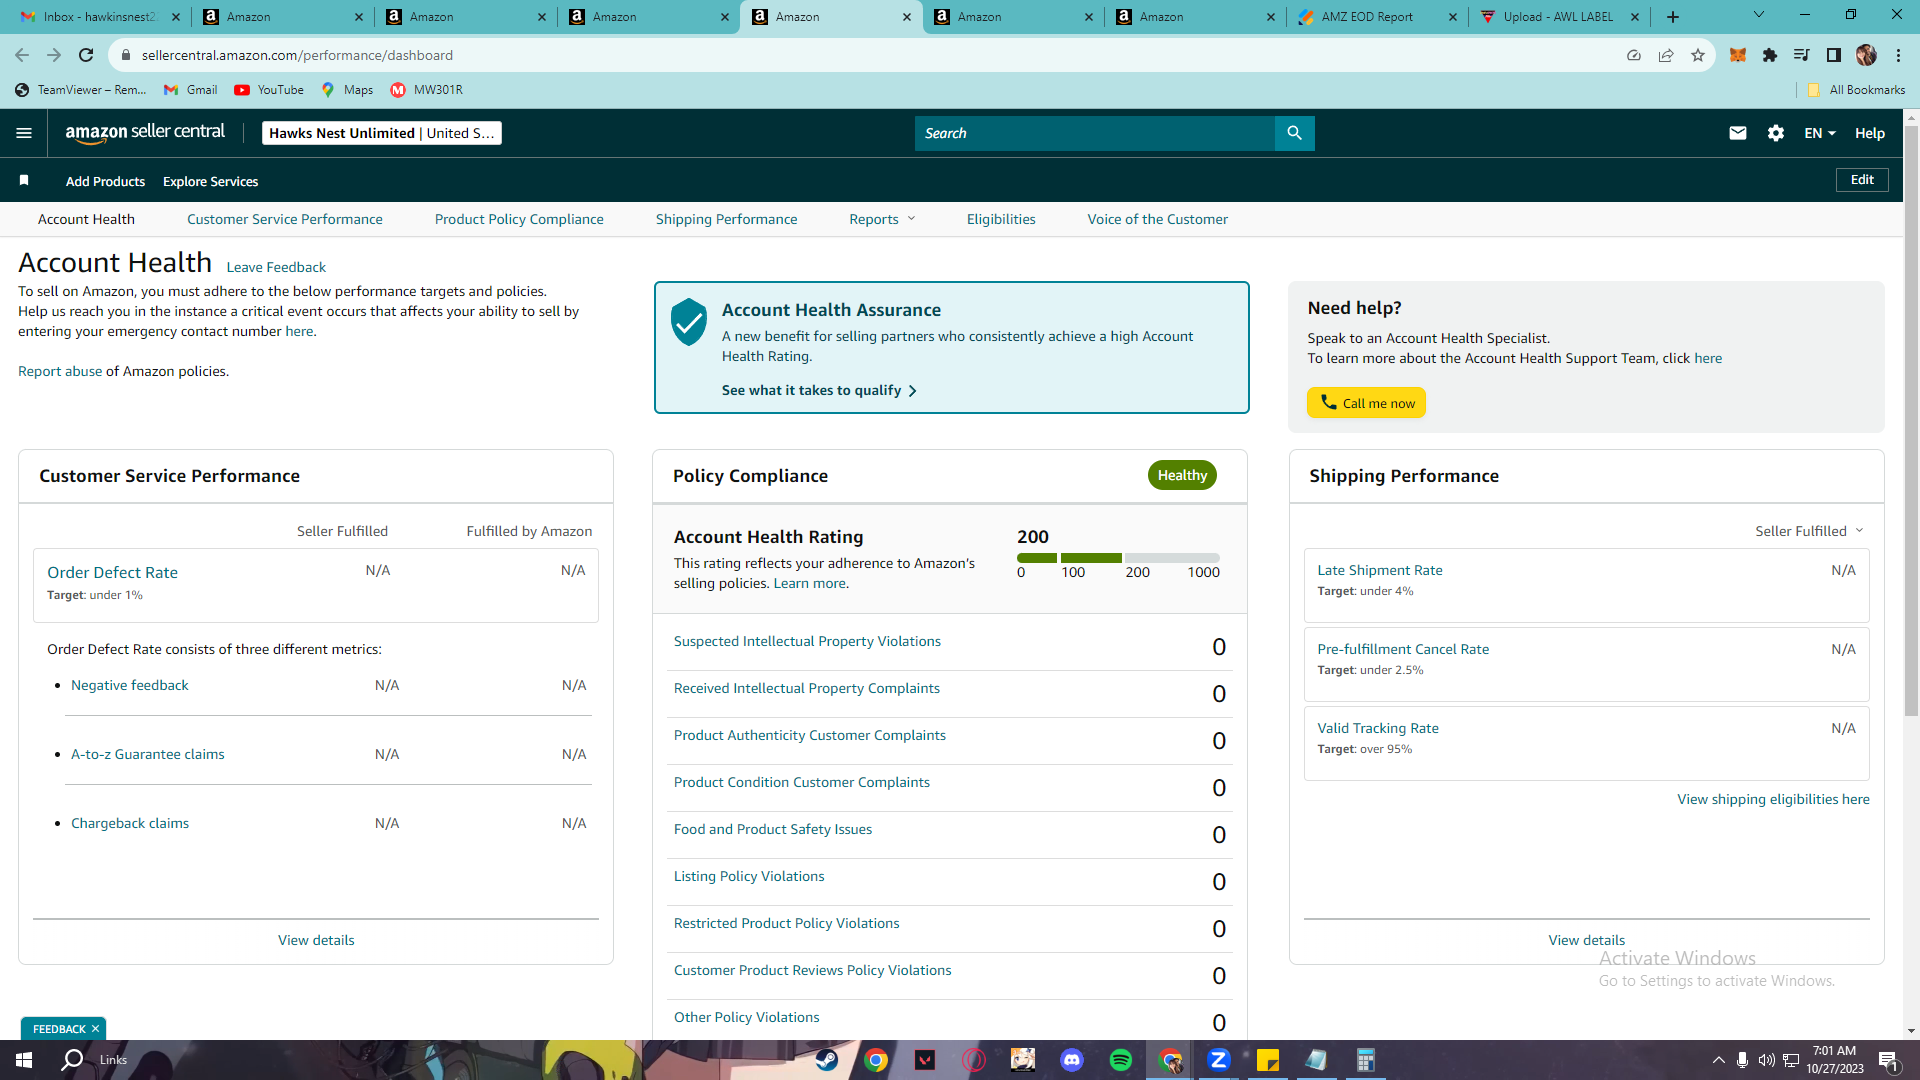Open the Voice of the Customer tab
This screenshot has height=1080, width=1920.
pyautogui.click(x=1158, y=219)
